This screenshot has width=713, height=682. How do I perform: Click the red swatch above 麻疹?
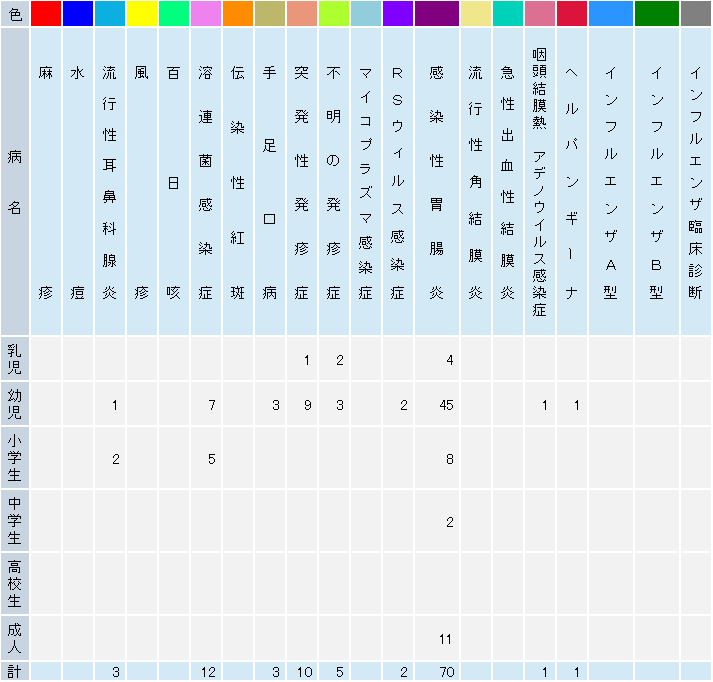click(x=46, y=14)
